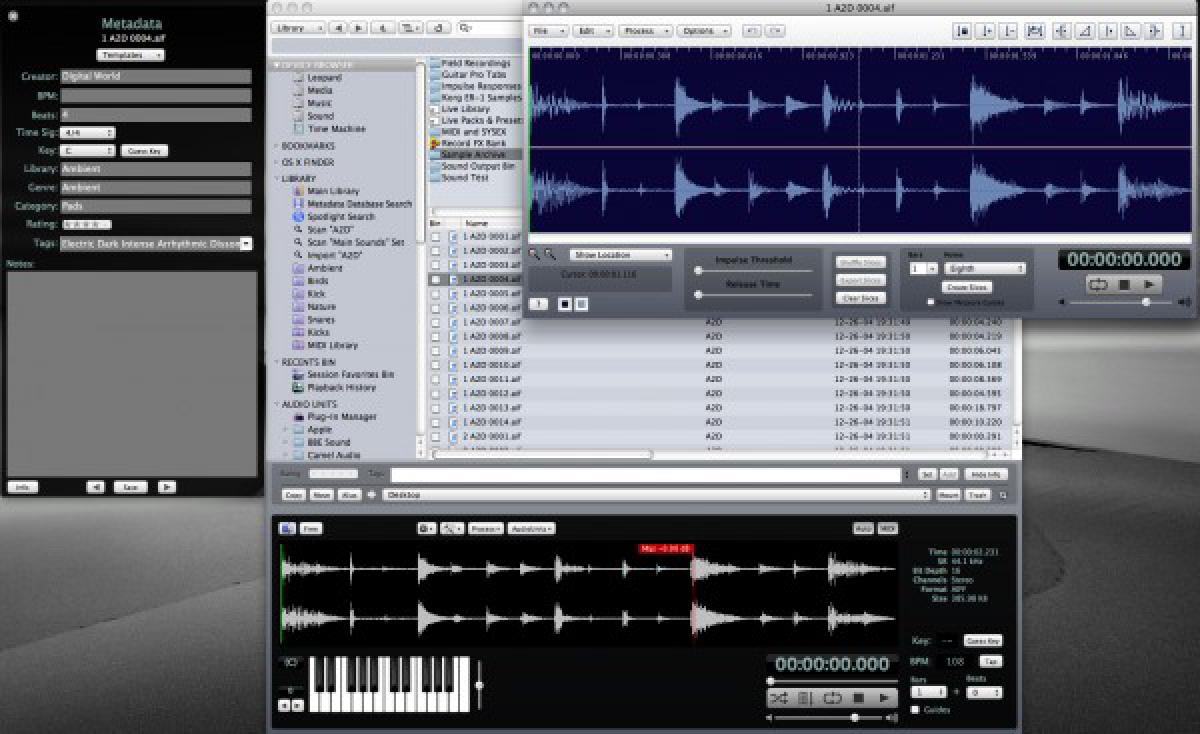Open the Show Location dropdown in editor
1200x734 pixels.
click(621, 255)
